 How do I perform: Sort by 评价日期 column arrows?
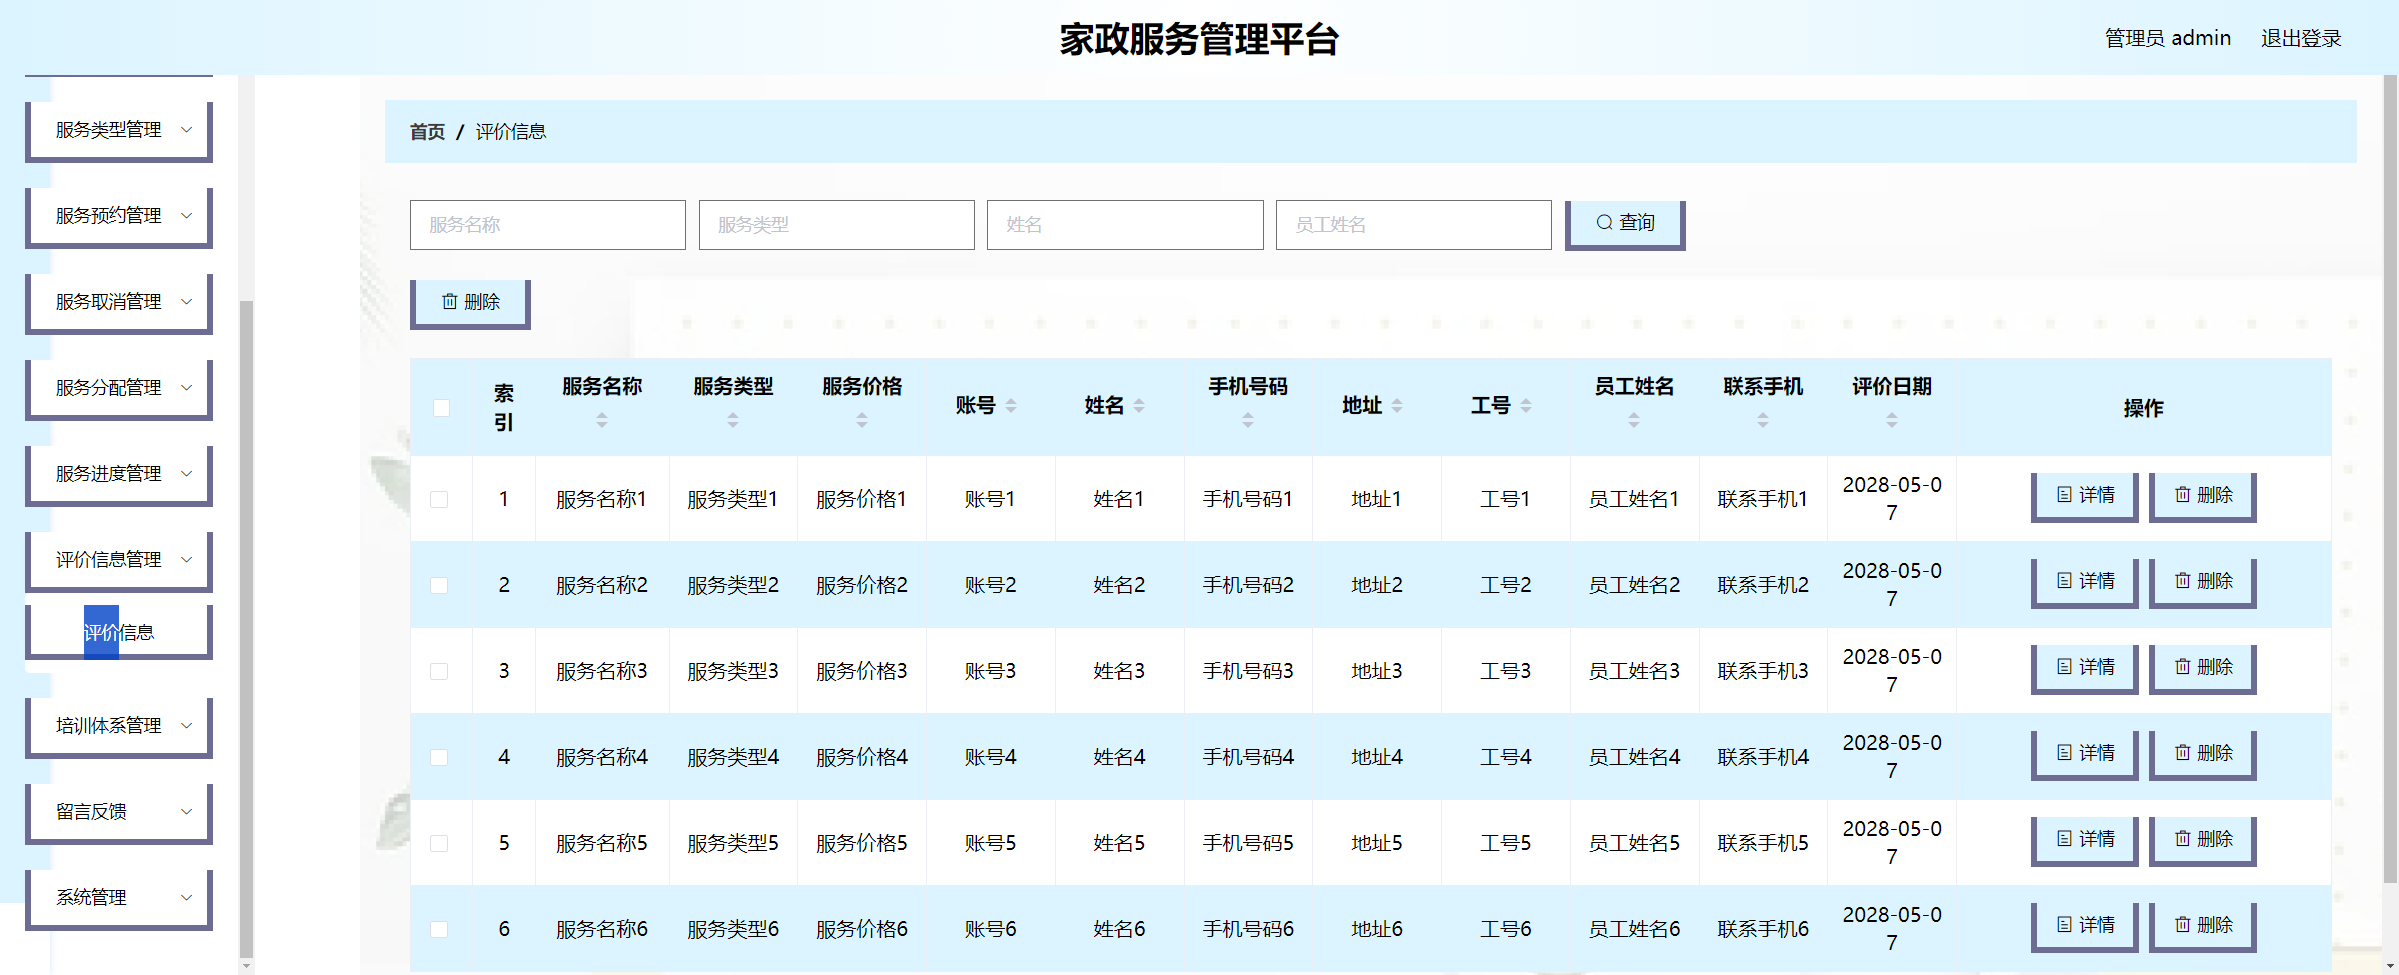click(x=1892, y=421)
